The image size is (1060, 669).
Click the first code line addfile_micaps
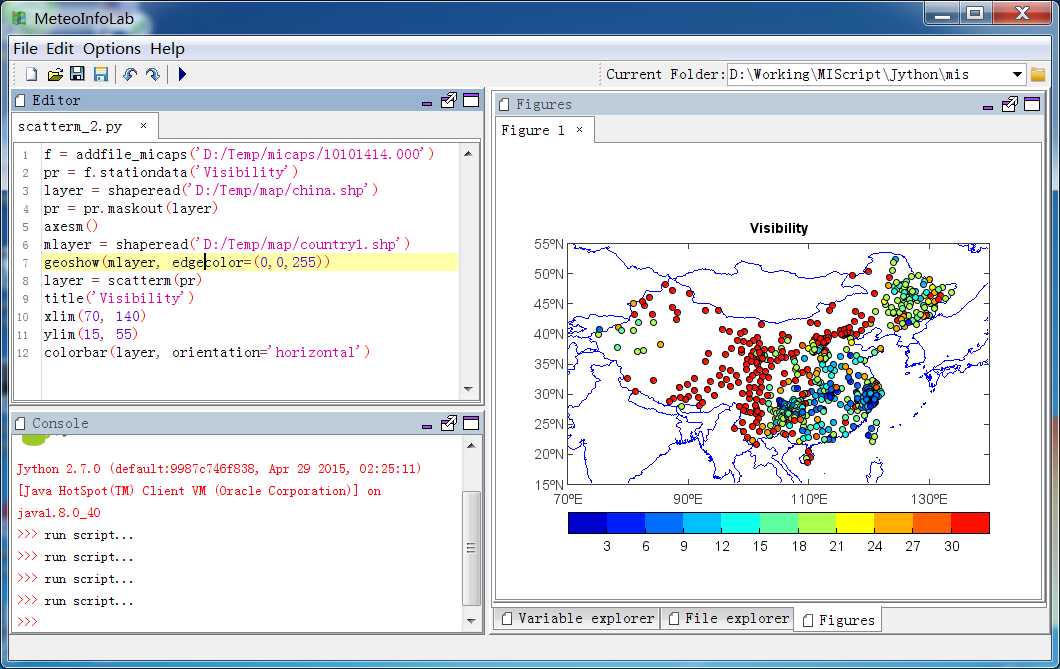pos(239,154)
